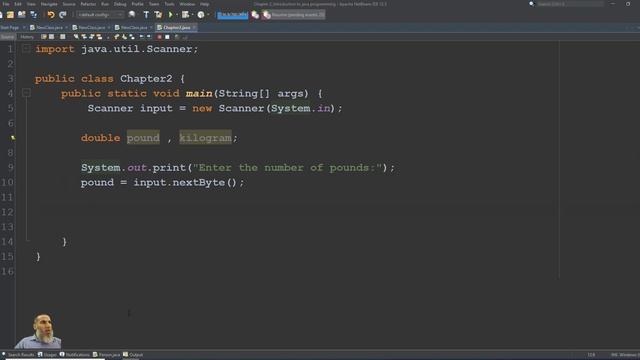Expand the Debug Project dropdown arrow

tap(192, 15)
